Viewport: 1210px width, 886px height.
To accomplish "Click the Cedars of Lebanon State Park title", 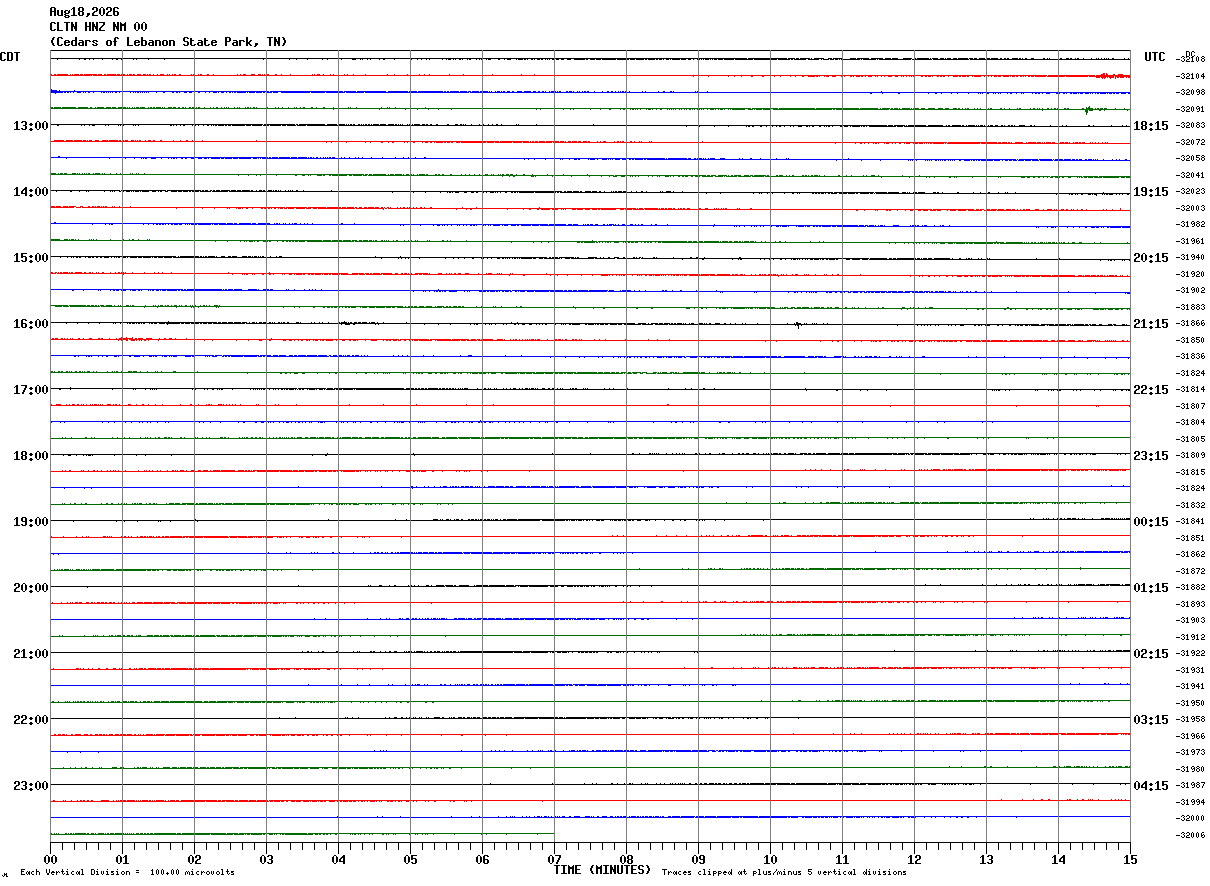I will pos(168,42).
